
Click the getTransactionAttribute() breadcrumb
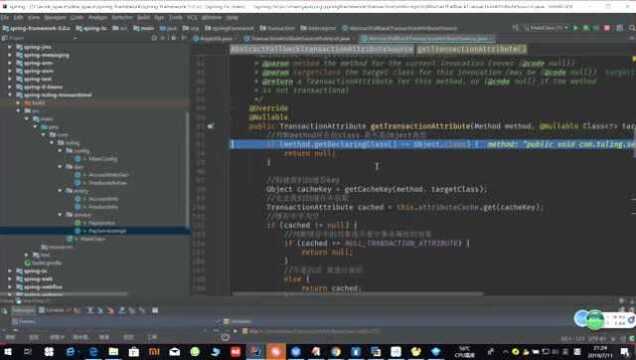471,49
